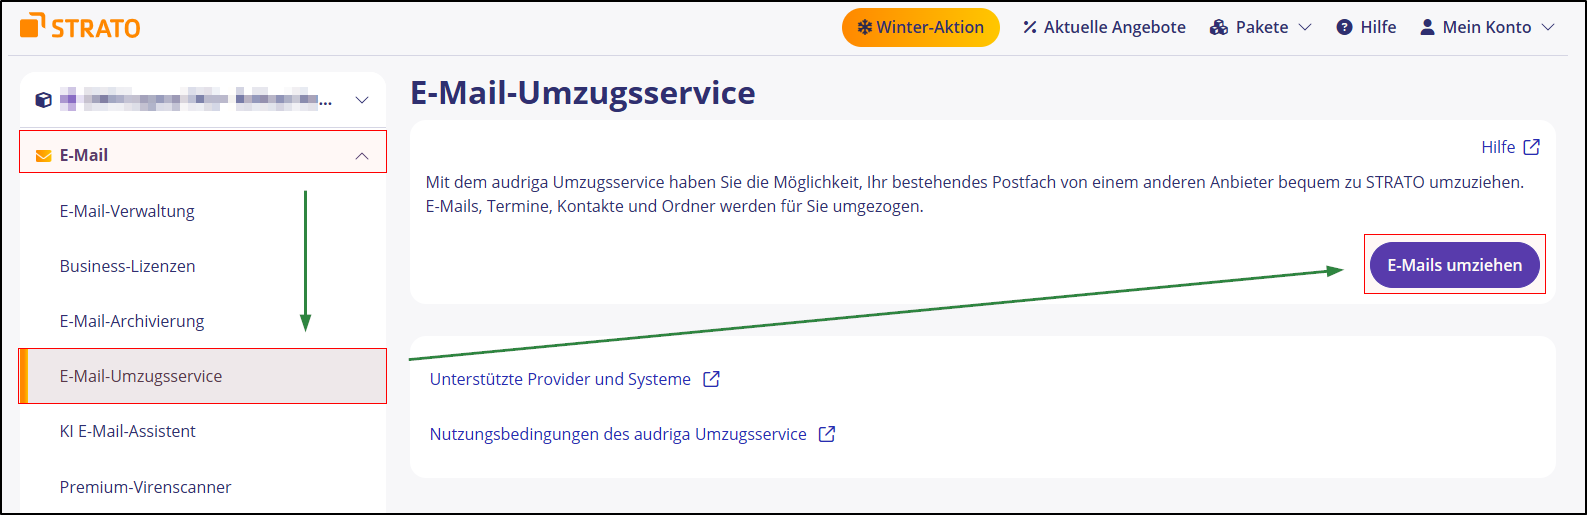Expand the blurred package selector chevron
The width and height of the screenshot is (1587, 515).
click(x=362, y=100)
